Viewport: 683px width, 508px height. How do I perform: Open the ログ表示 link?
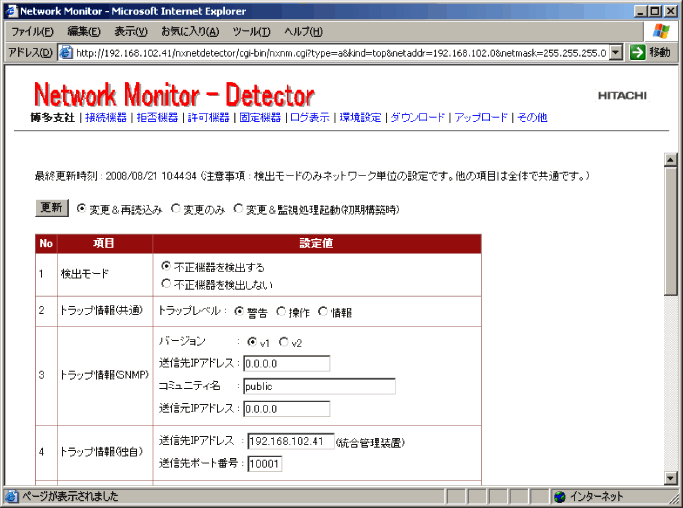click(x=310, y=118)
